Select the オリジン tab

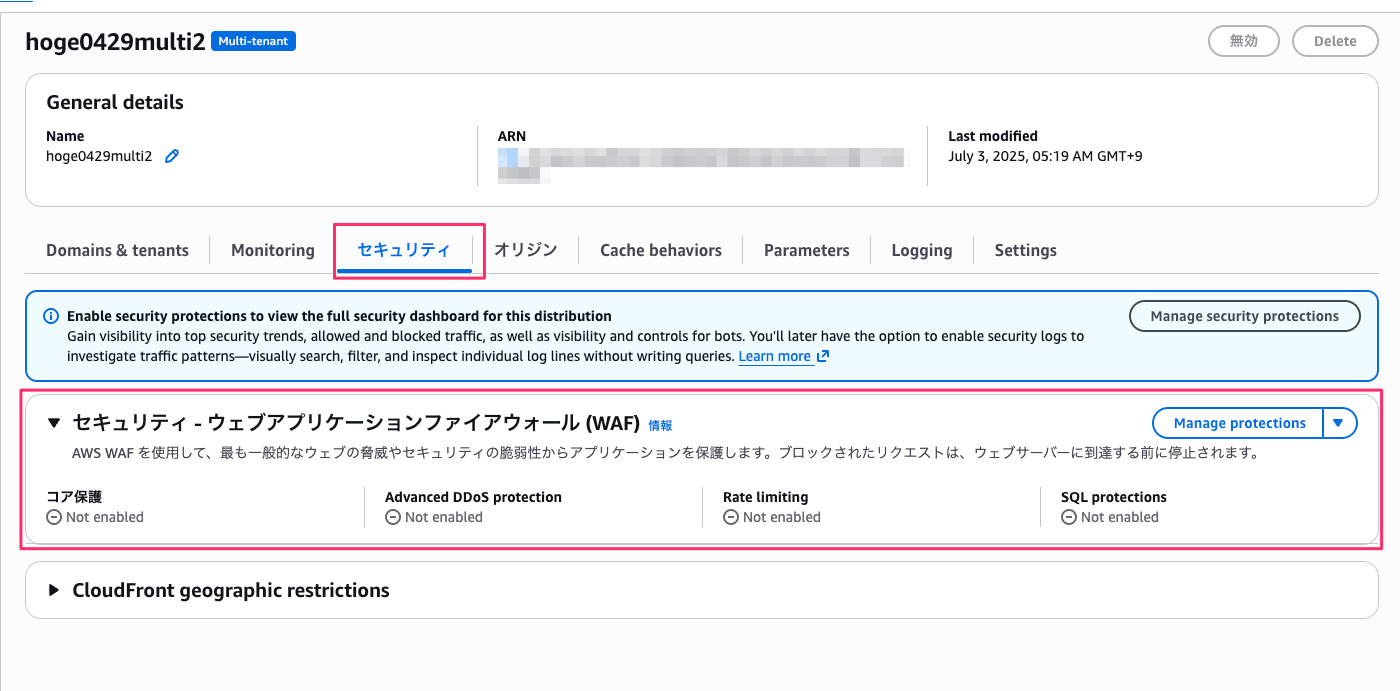coord(525,250)
